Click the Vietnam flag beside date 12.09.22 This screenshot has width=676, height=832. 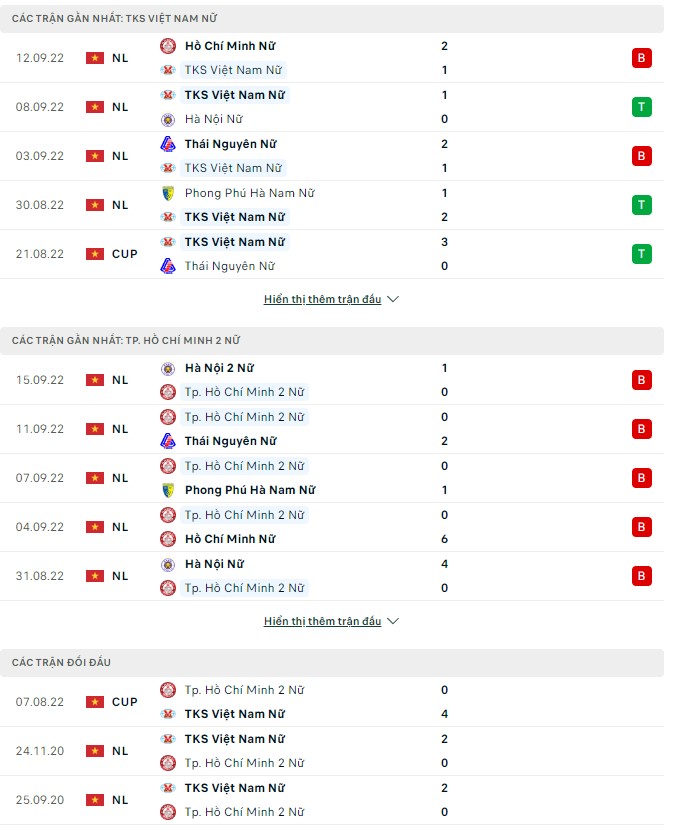(x=97, y=57)
